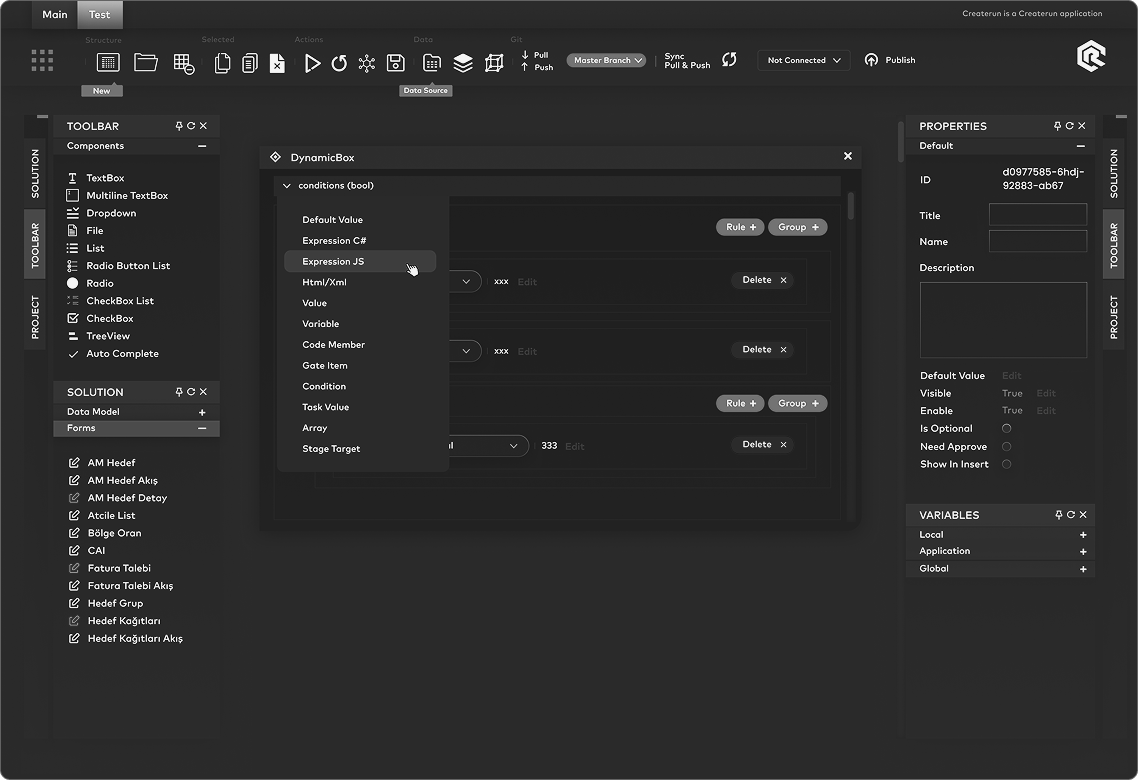The height and width of the screenshot is (780, 1138).
Task: Select Expression JS from the menu
Action: (x=333, y=262)
